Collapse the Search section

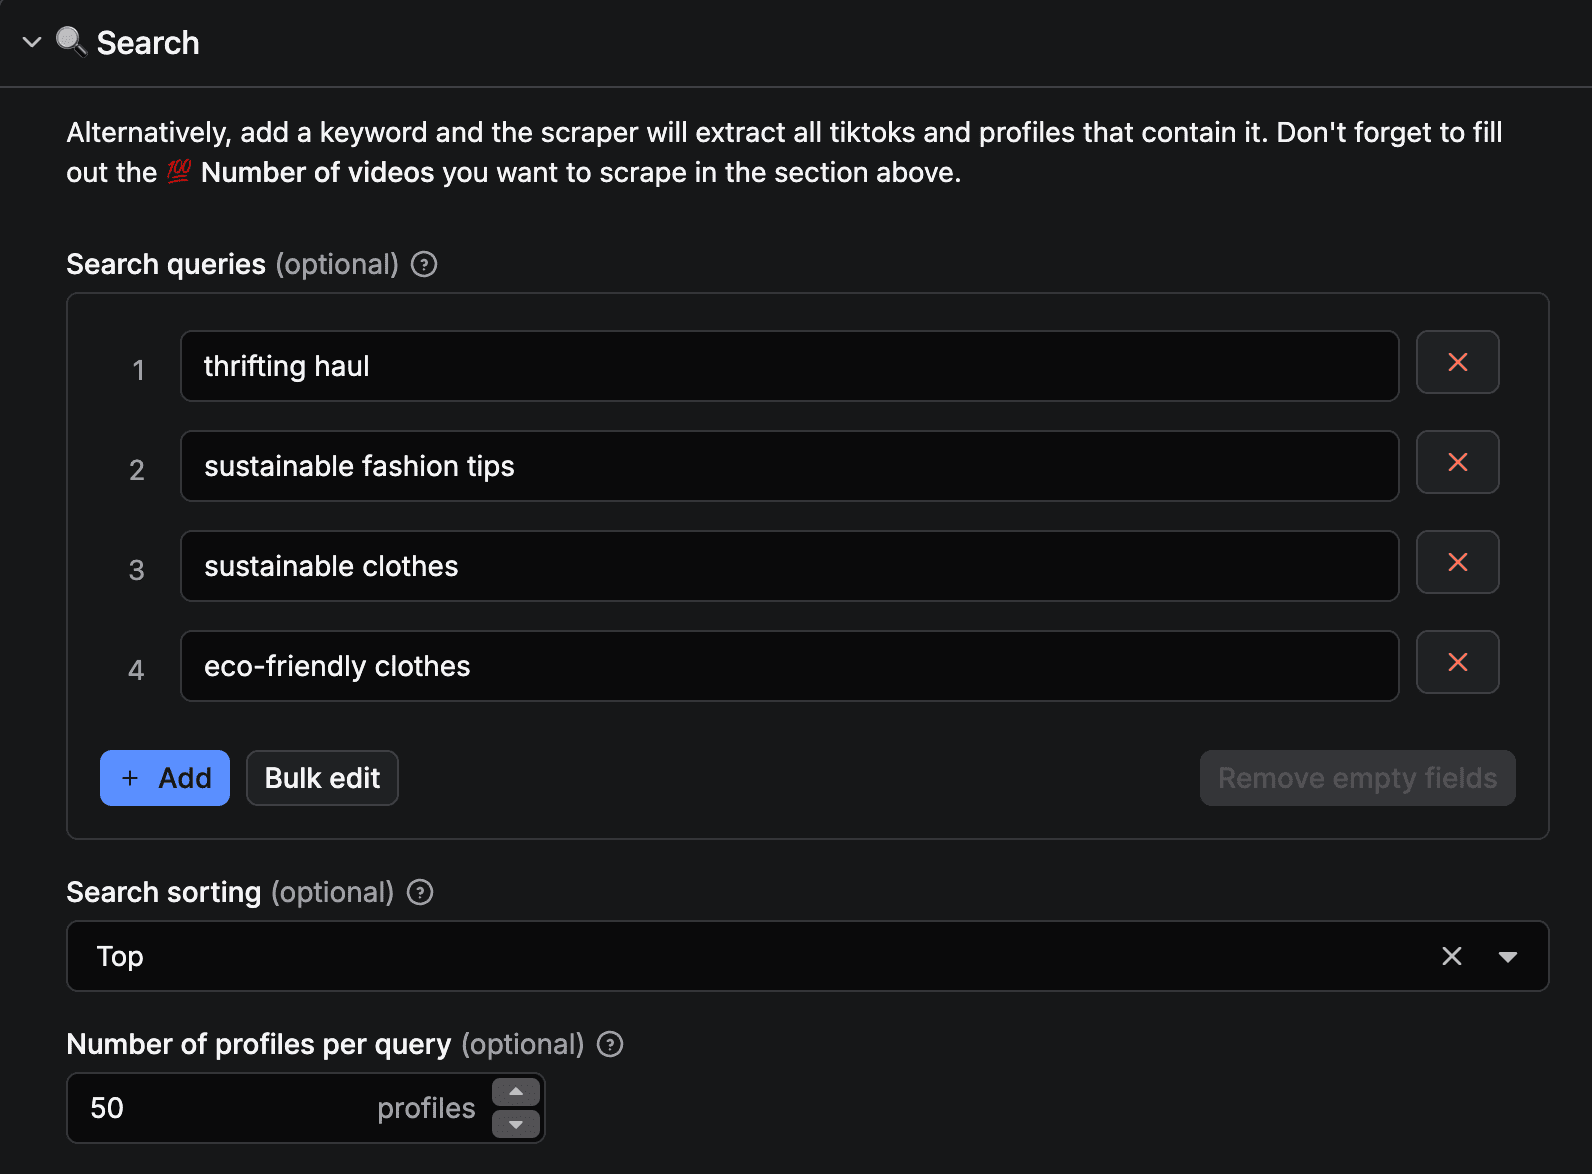pyautogui.click(x=31, y=42)
